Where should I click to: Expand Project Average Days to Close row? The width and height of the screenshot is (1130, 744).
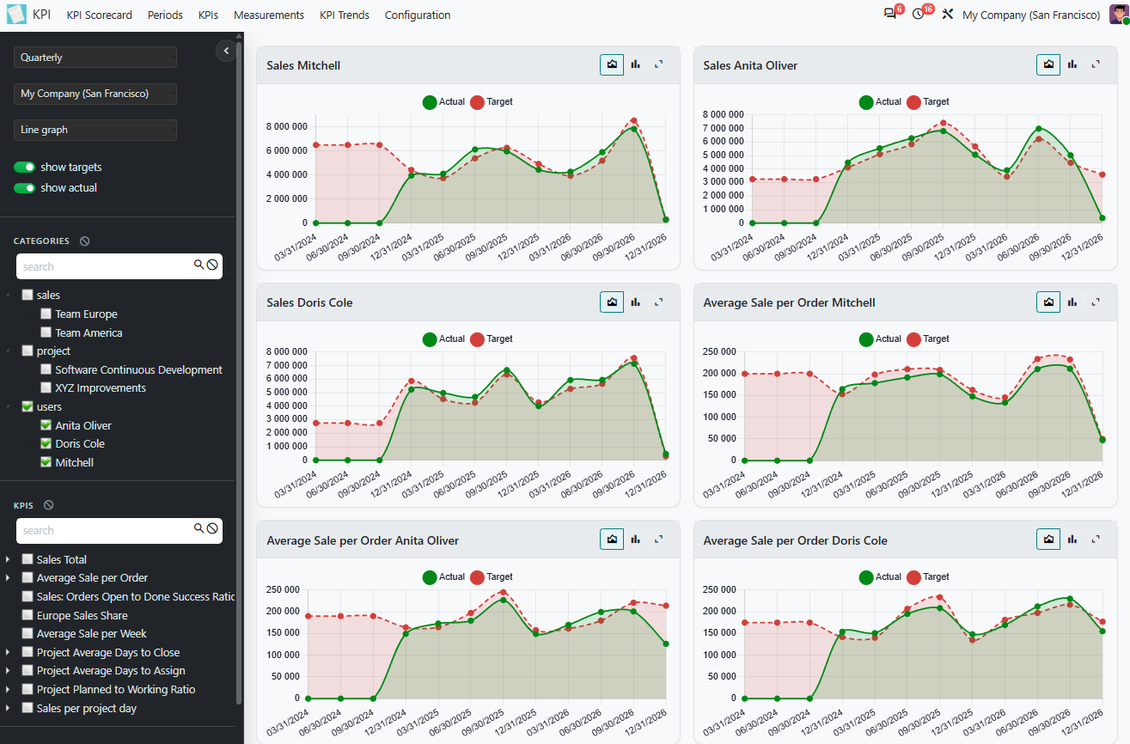(8, 652)
